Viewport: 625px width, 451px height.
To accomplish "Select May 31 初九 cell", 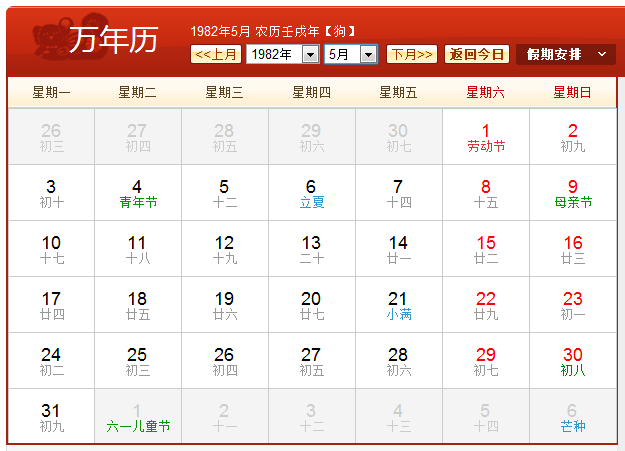I will click(x=51, y=416).
